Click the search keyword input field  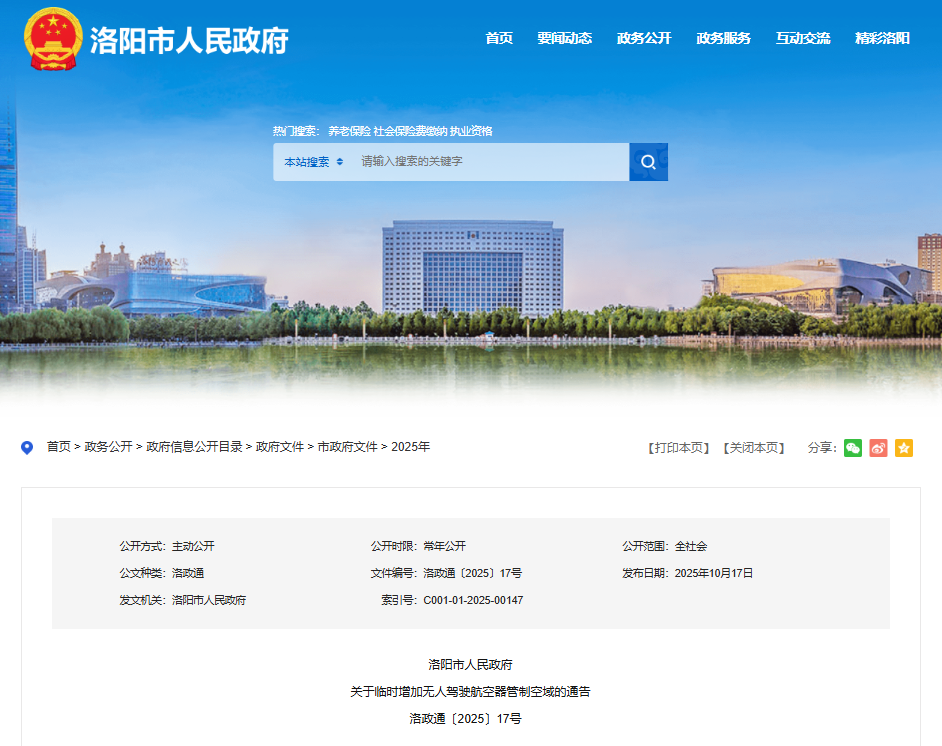490,162
